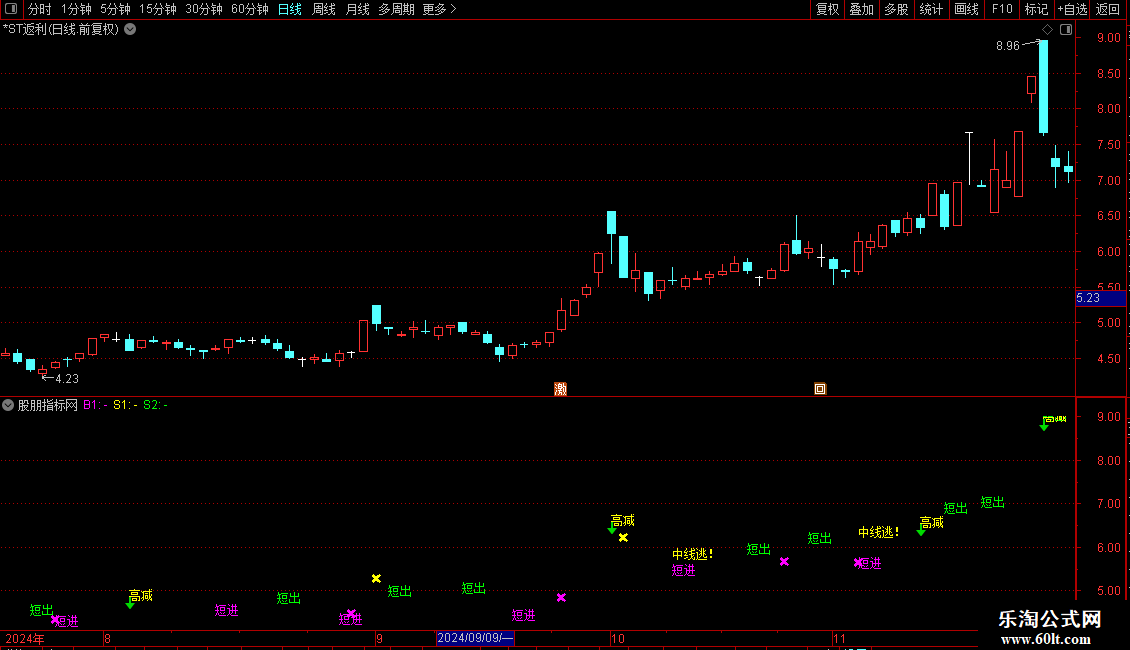The image size is (1130, 650).
Task: Select the 1分钟 period tab
Action: (76, 9)
